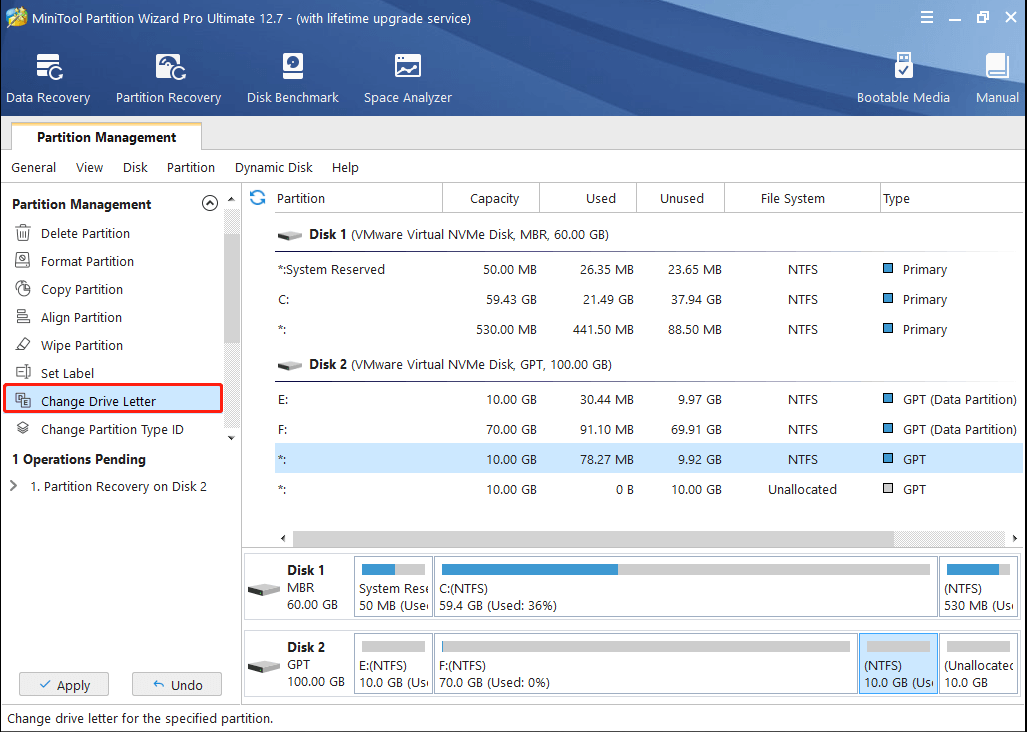Open the Dynamic Disk menu

[273, 167]
